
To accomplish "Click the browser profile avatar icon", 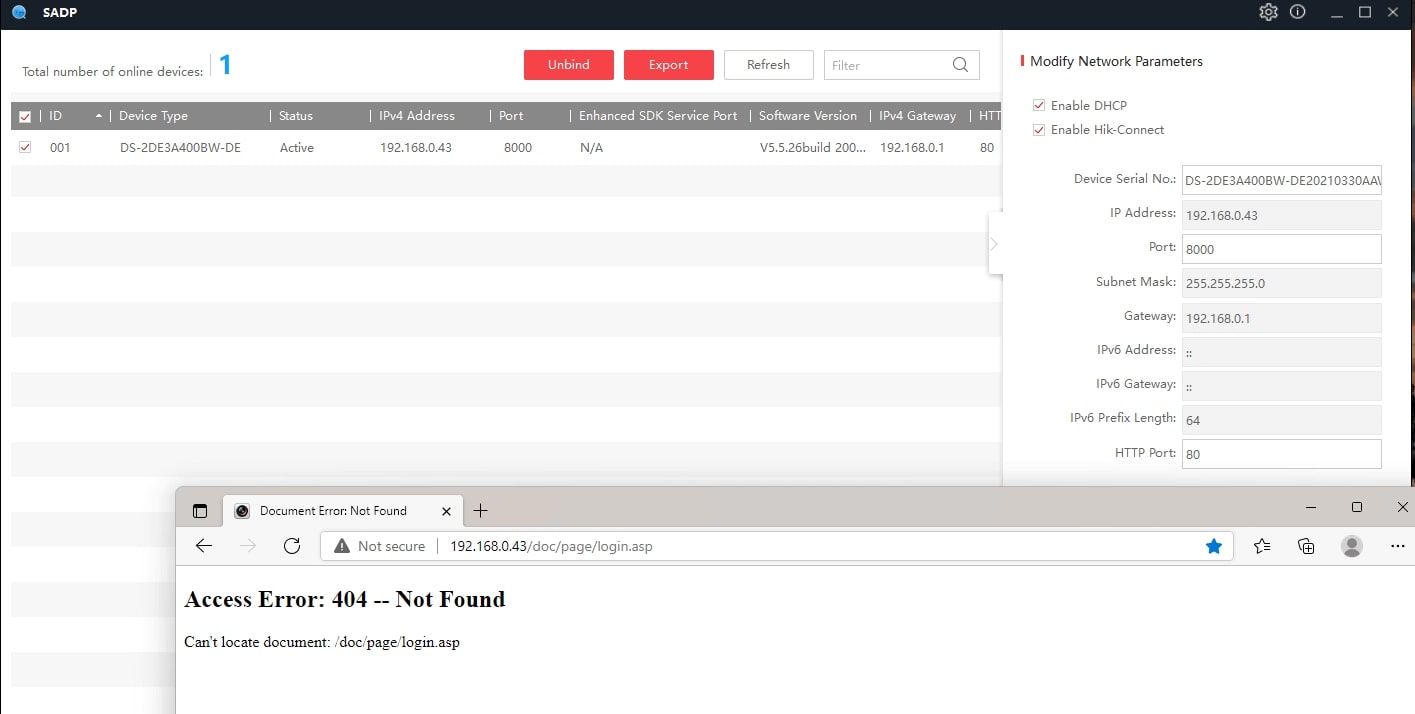I will click(1352, 546).
